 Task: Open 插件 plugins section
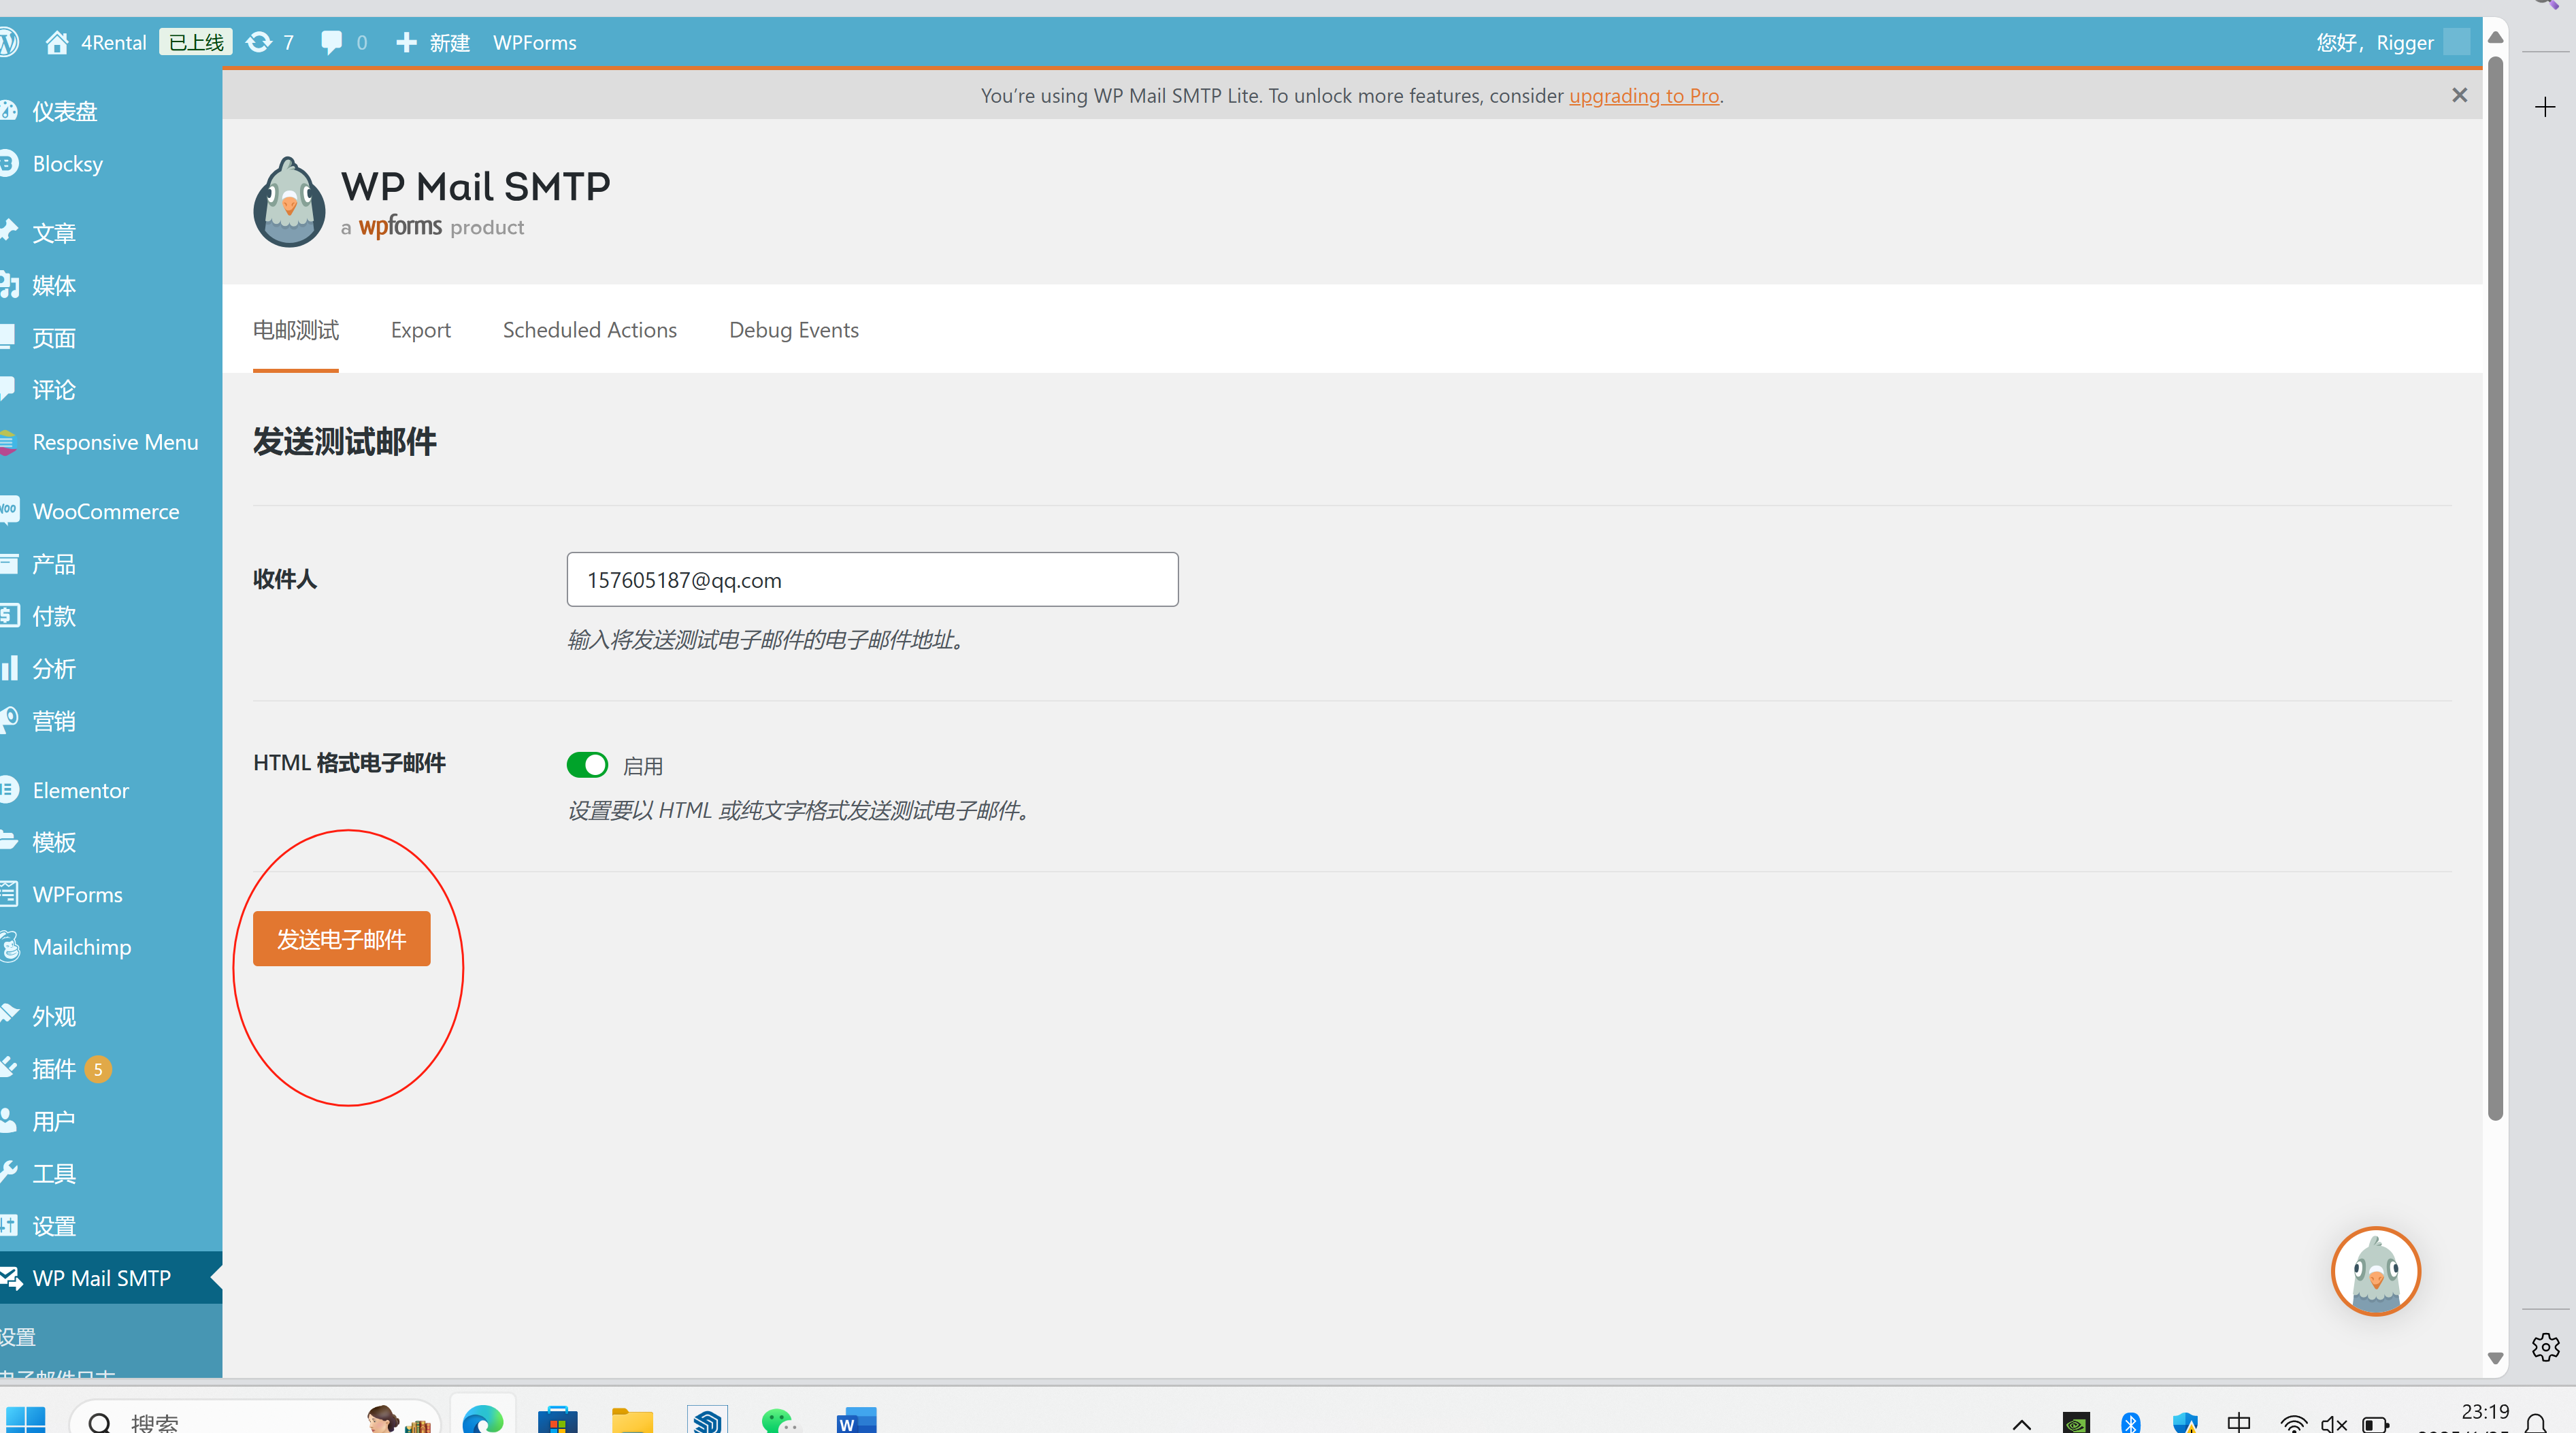(54, 1068)
